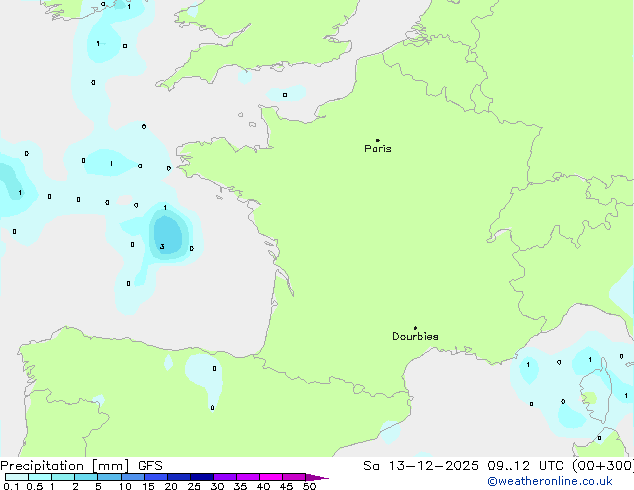Click the precipitation value 3 in the Bay of Biscay
Screen dimensions: 634x490
click(x=162, y=247)
